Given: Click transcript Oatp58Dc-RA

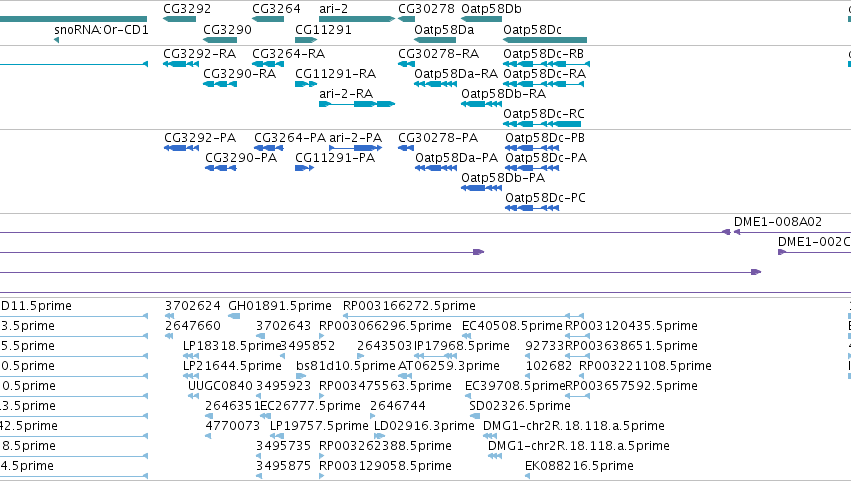Looking at the screenshot, I should 544,84.
